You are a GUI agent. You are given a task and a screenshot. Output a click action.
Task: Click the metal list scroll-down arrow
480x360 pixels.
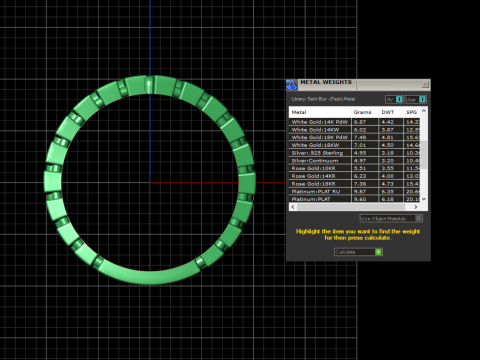424,199
